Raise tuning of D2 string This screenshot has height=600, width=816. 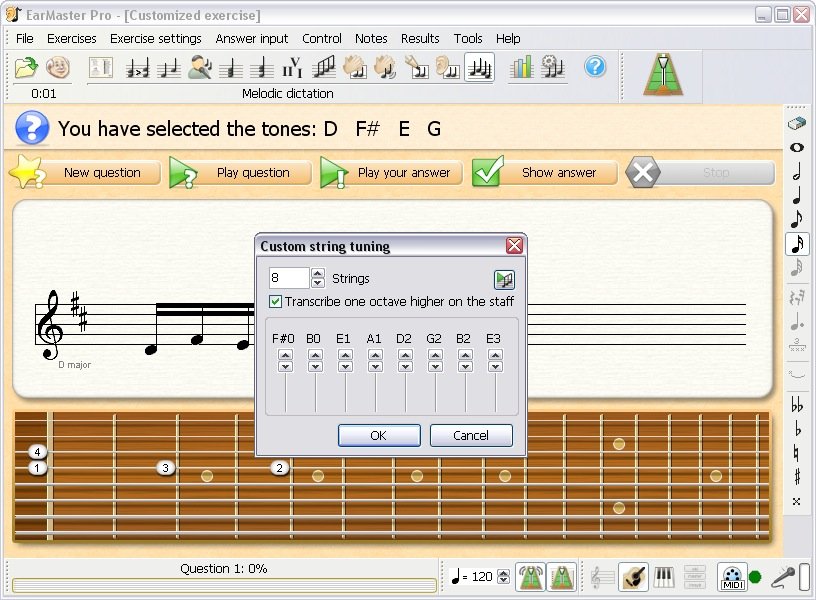click(x=405, y=354)
